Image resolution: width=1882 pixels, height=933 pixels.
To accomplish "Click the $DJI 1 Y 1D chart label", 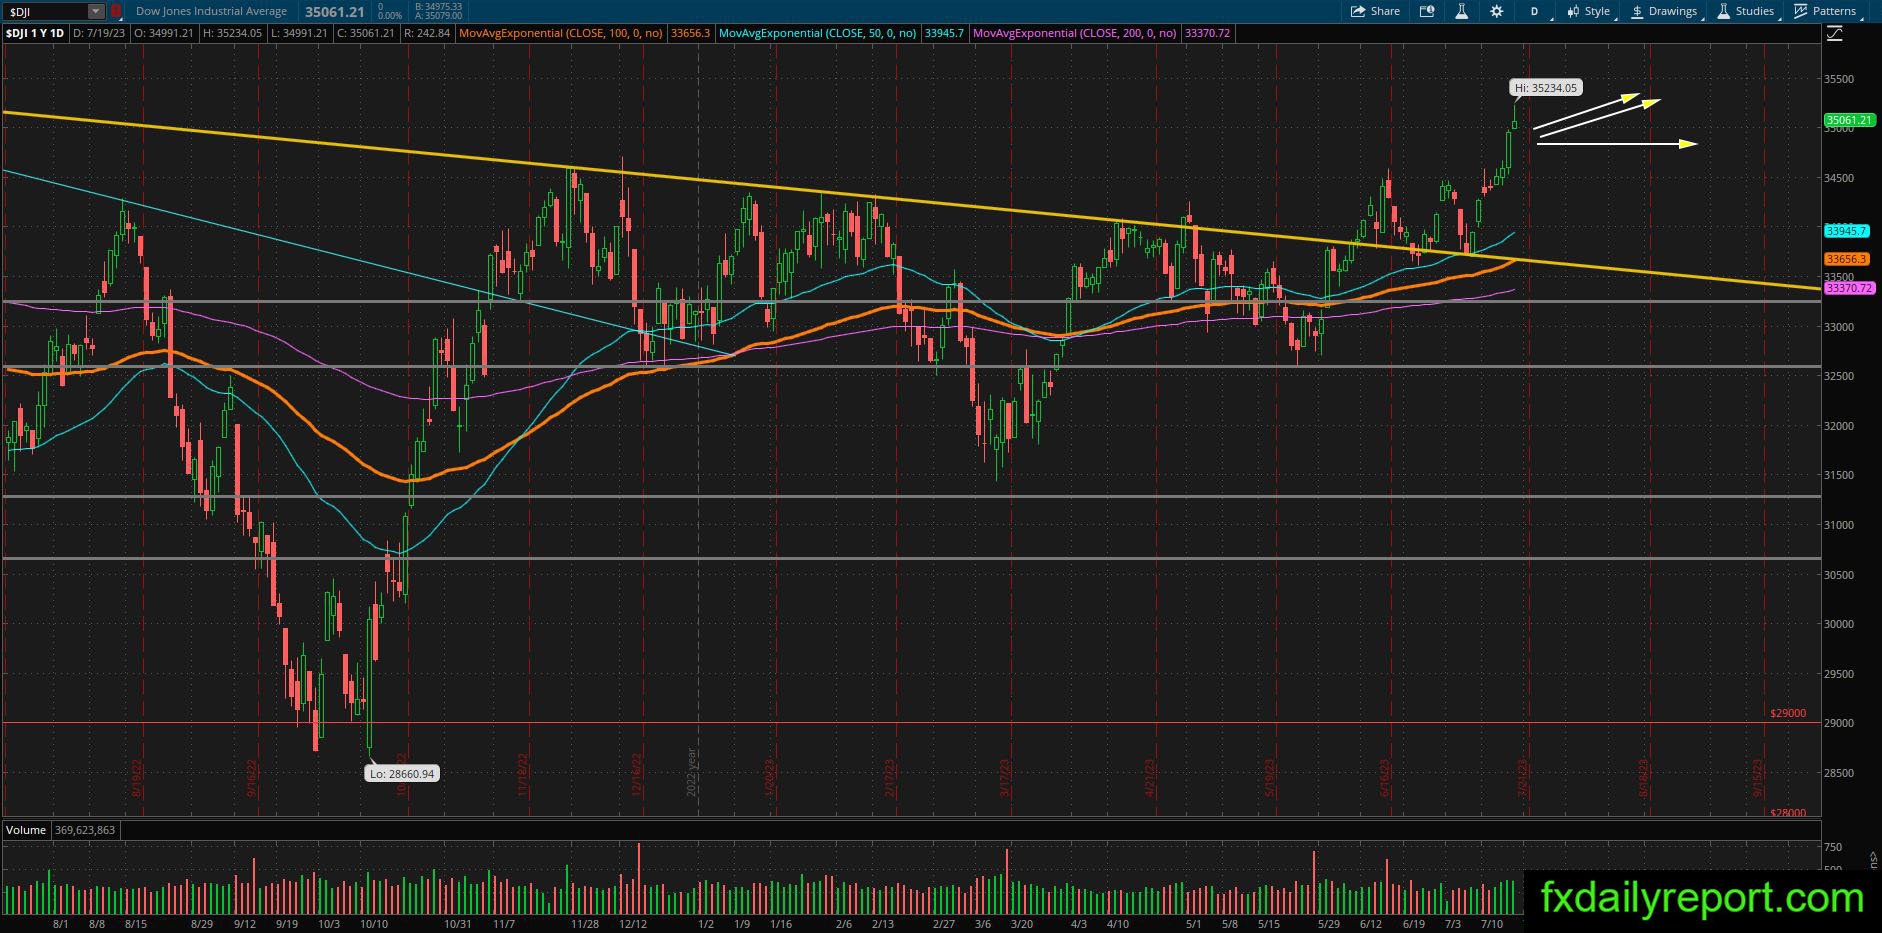I will (x=35, y=33).
